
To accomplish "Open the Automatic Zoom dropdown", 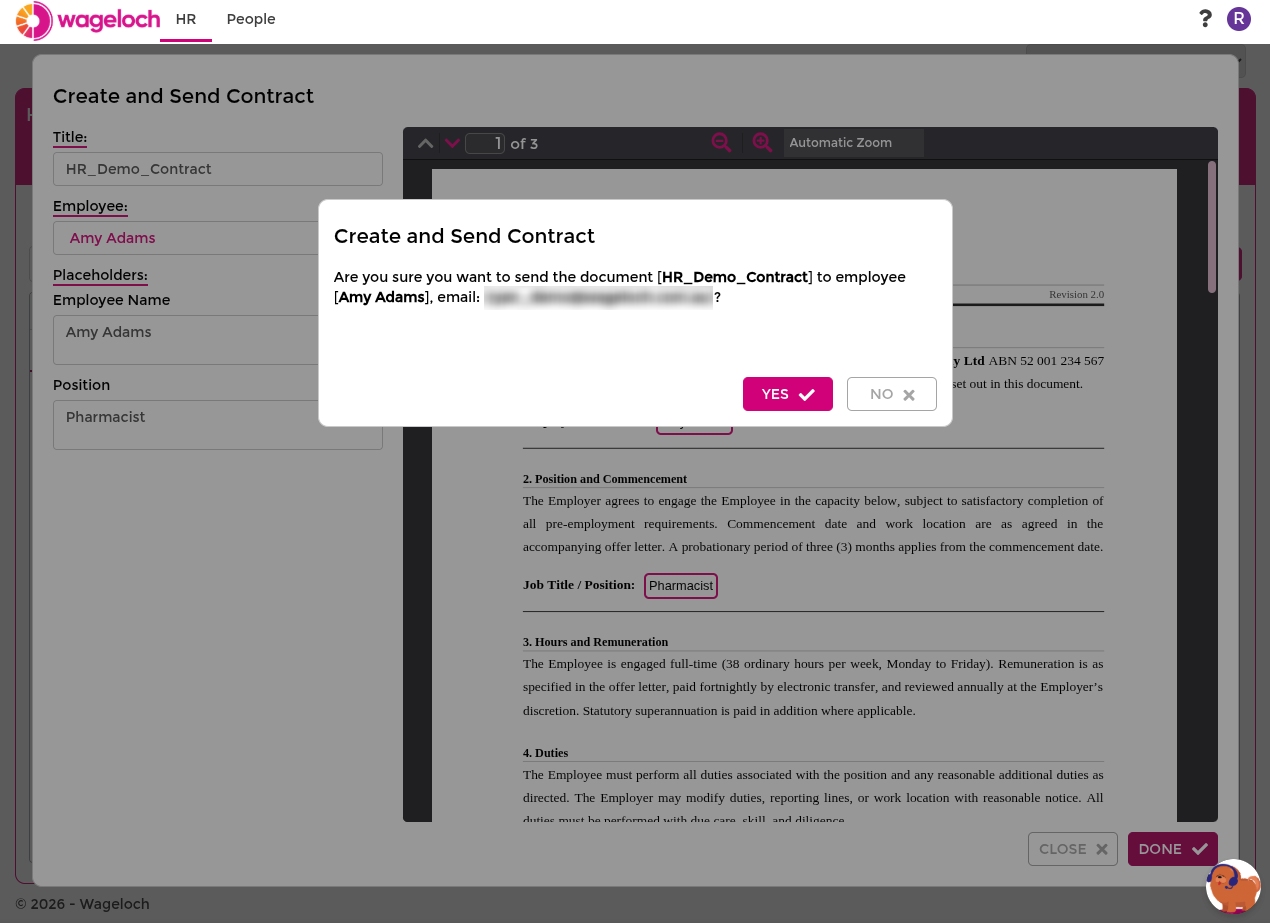I will [x=853, y=142].
